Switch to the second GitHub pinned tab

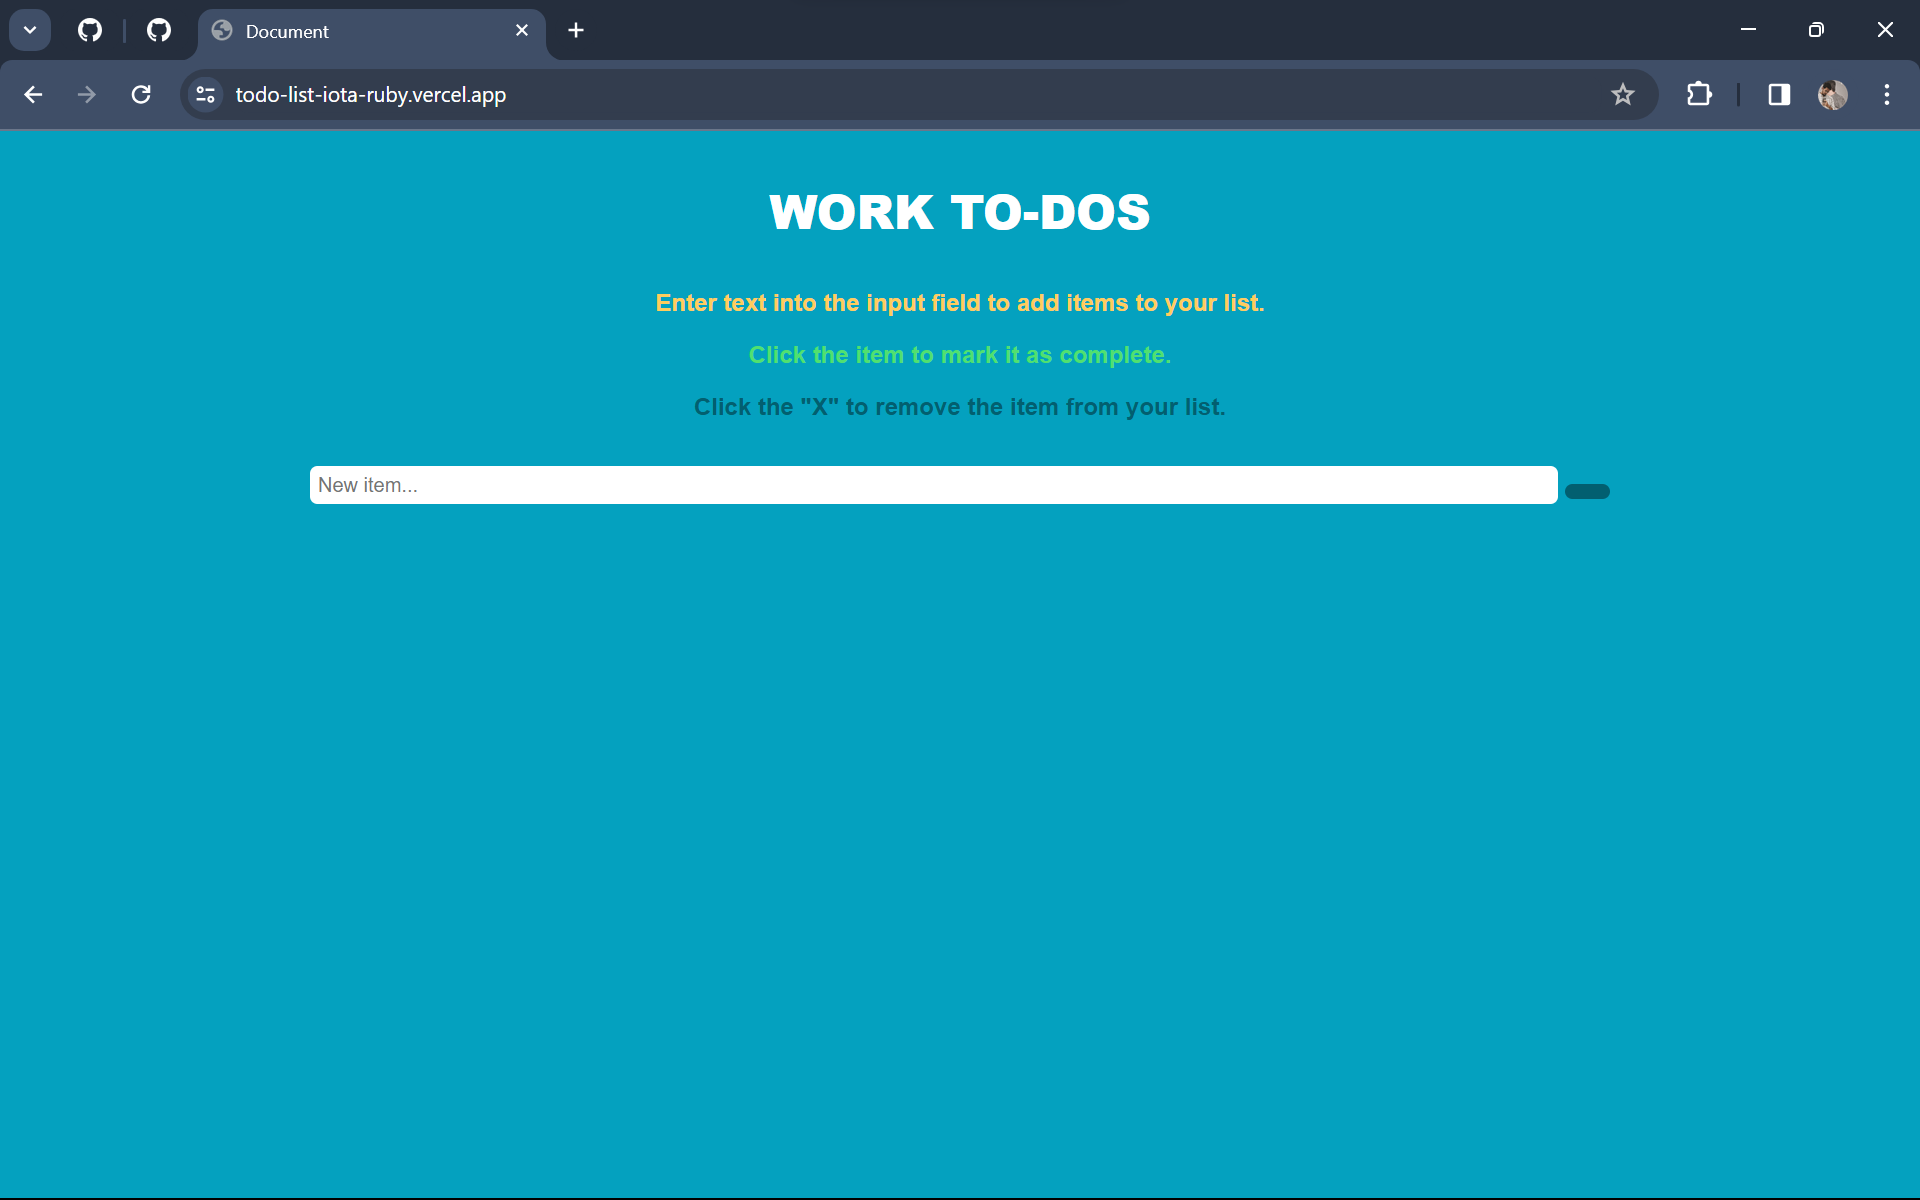pyautogui.click(x=159, y=30)
